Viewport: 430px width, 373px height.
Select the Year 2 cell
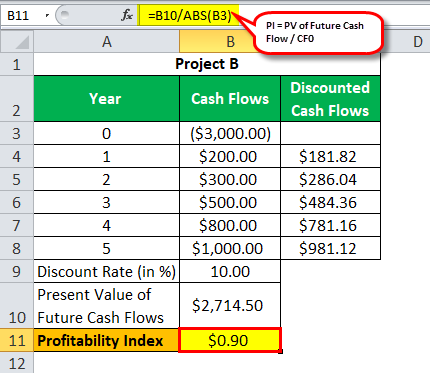pyautogui.click(x=107, y=179)
